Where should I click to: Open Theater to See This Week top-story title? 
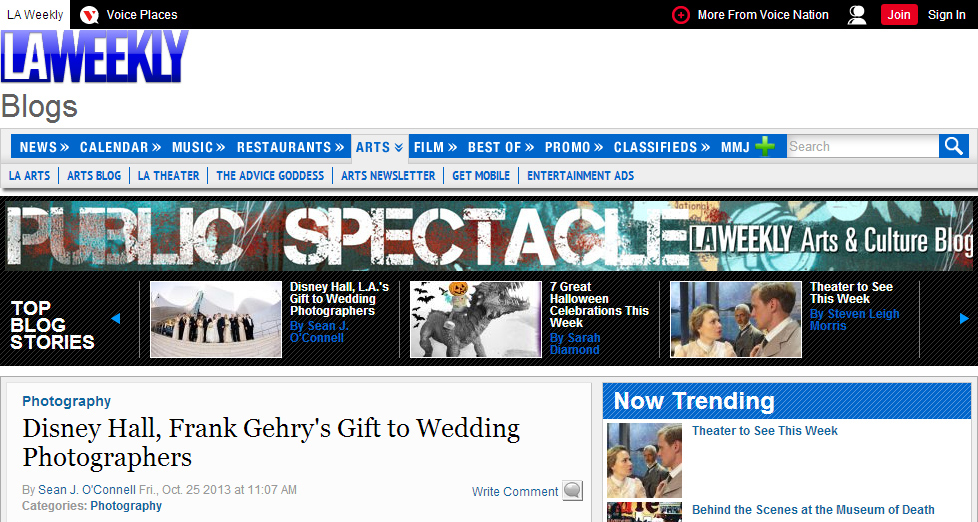tap(851, 293)
